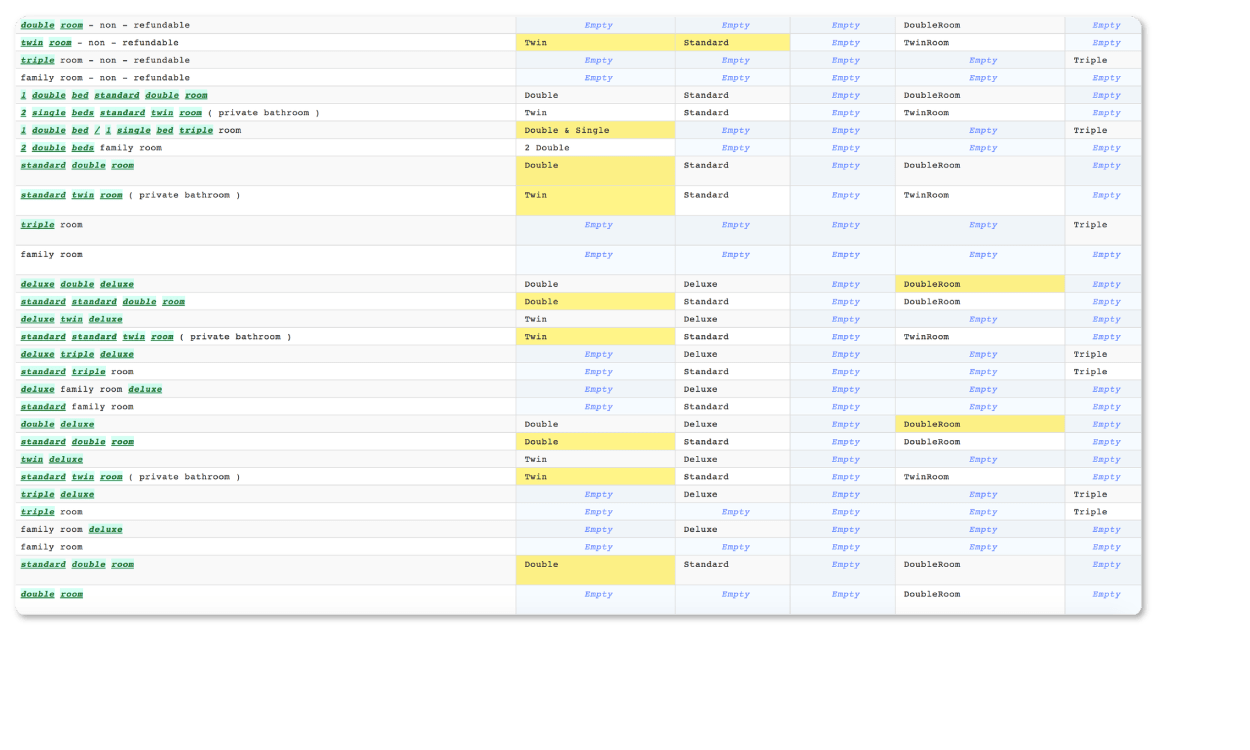The height and width of the screenshot is (750, 1250).
Task: Open the "beds" link in 2 double beds family room row
Action: (x=83, y=148)
